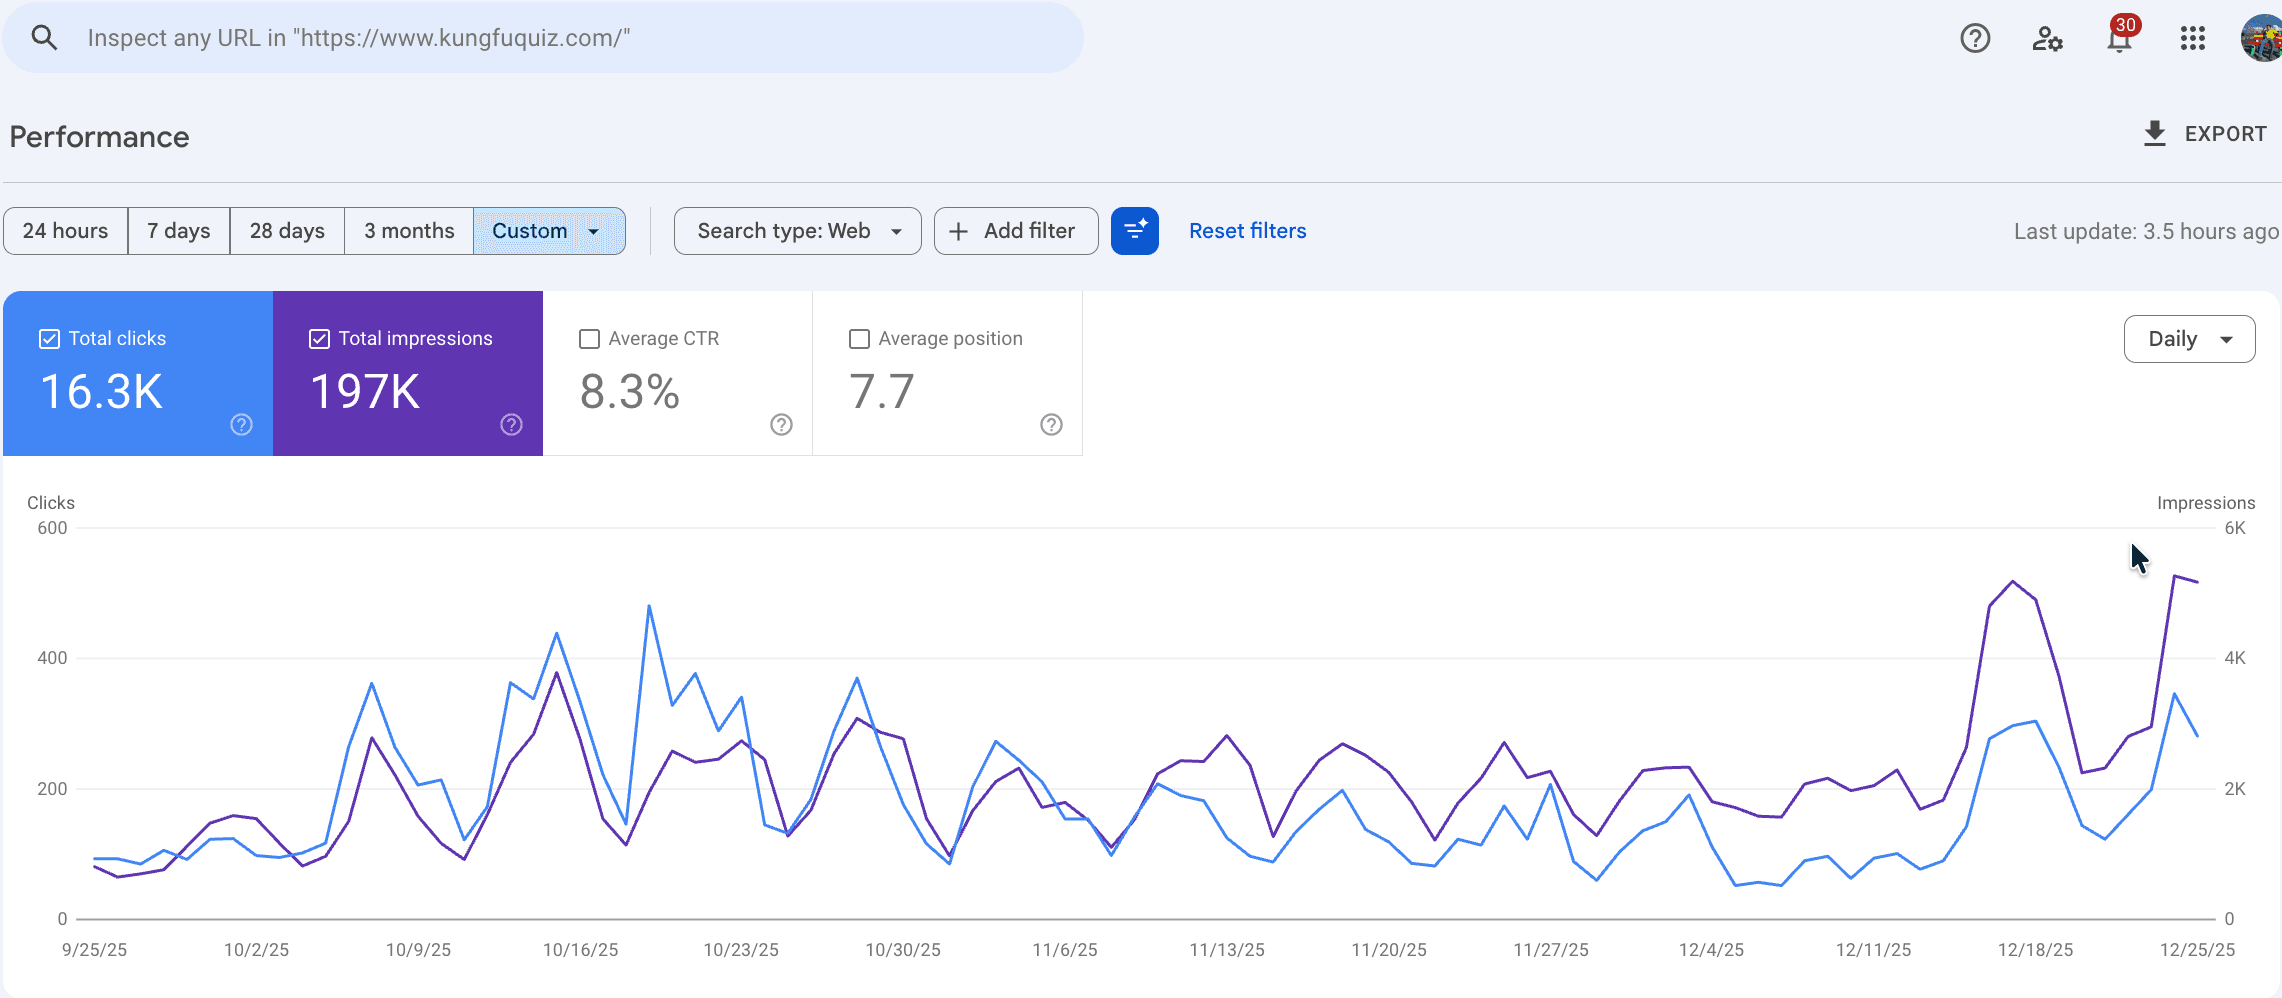2282x998 pixels.
Task: Open user and permission settings icon
Action: (2047, 38)
